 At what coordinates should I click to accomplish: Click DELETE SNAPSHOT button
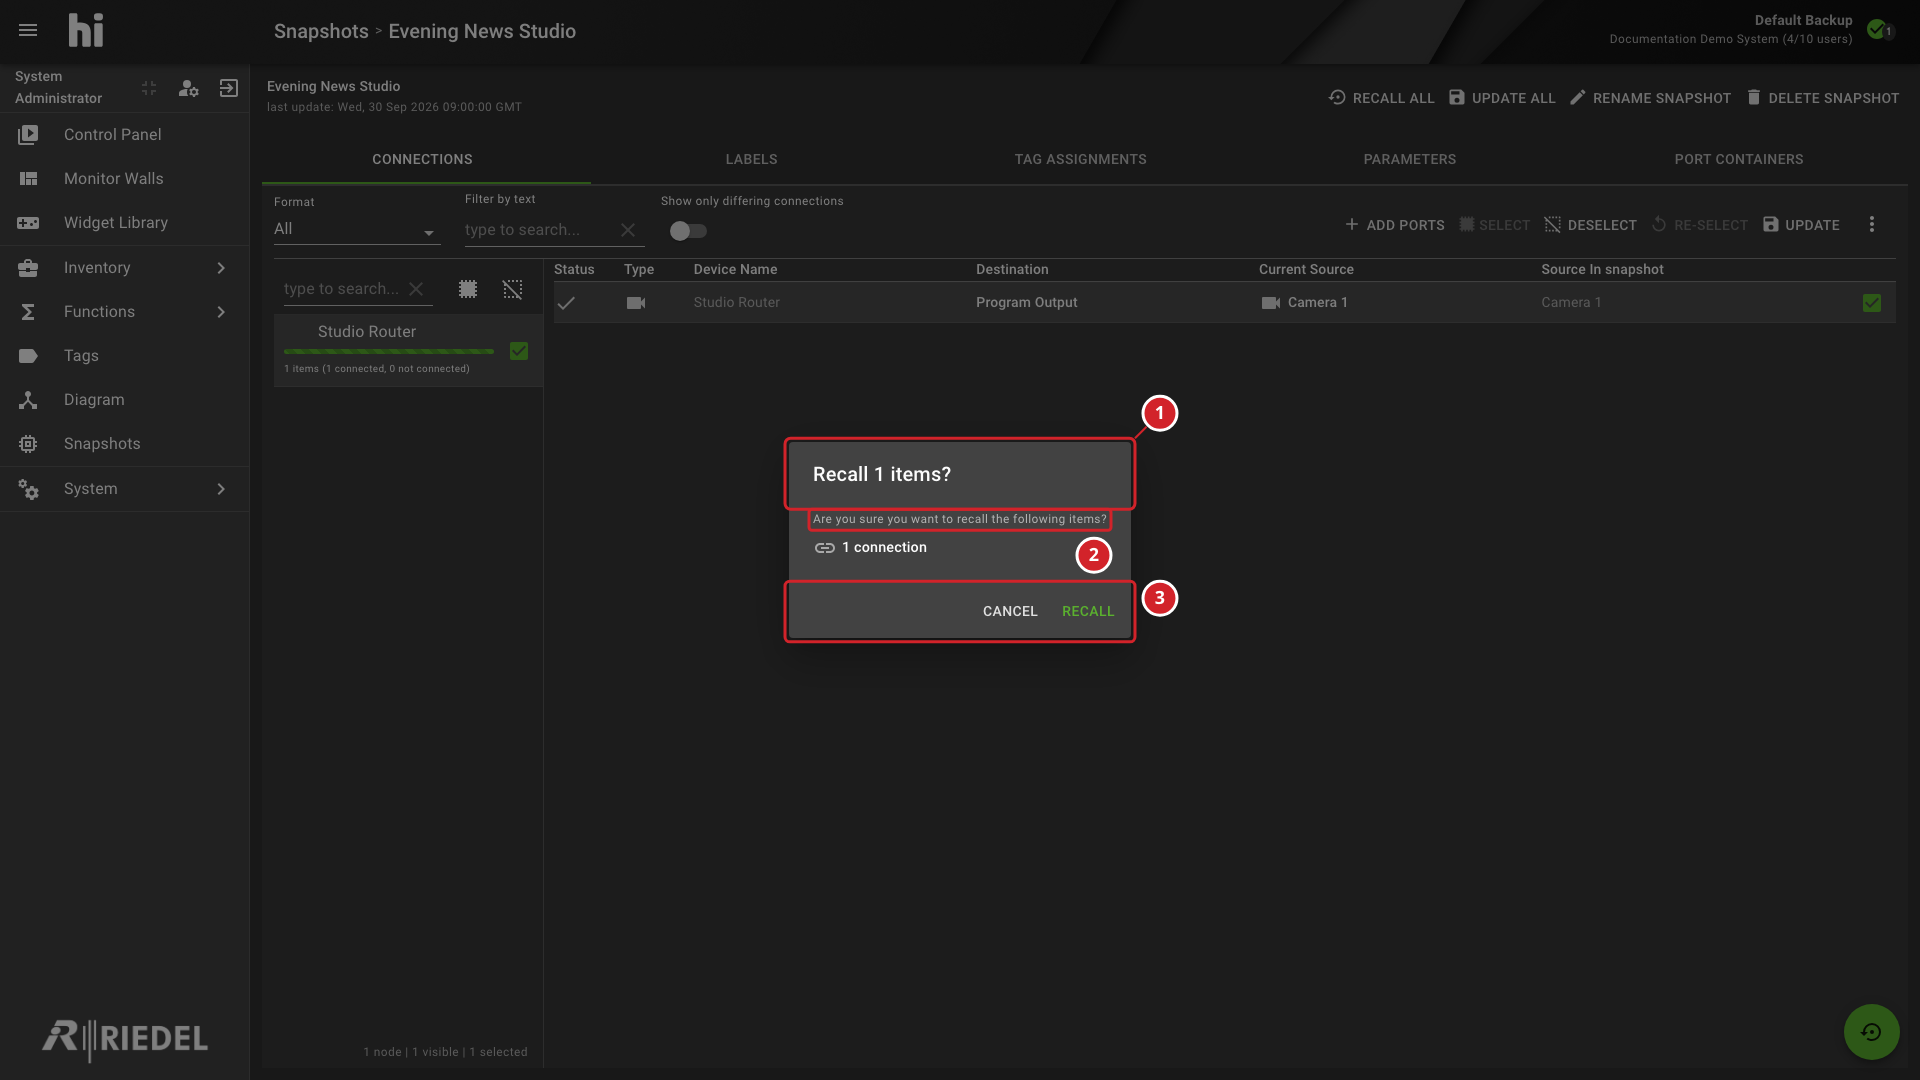coord(1822,98)
